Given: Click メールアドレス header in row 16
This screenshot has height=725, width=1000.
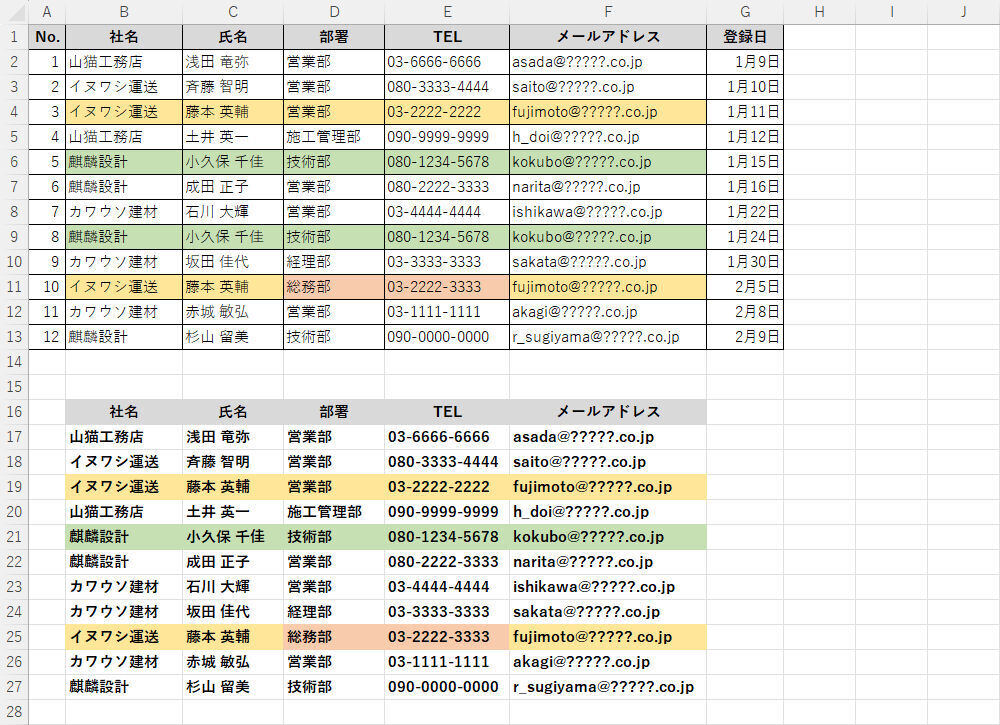Looking at the screenshot, I should click(x=608, y=412).
